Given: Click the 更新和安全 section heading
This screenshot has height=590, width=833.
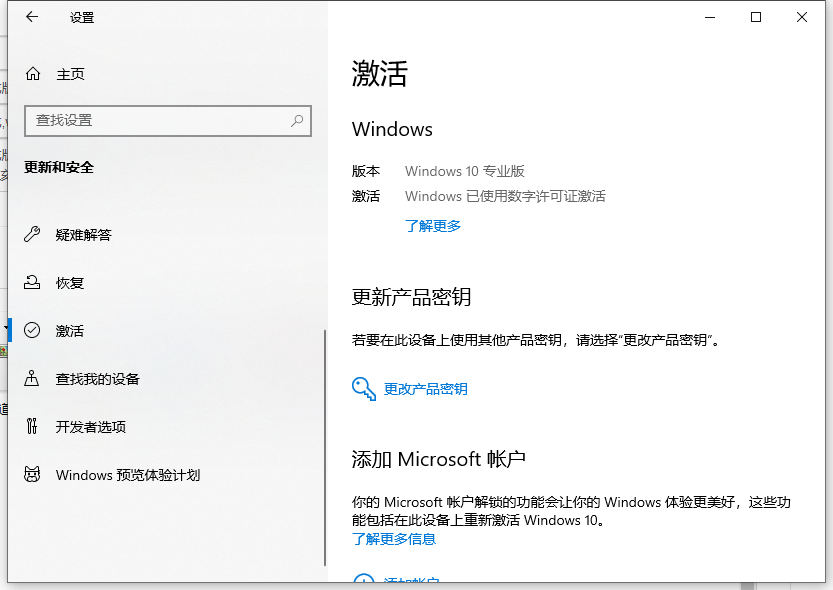Looking at the screenshot, I should click(x=59, y=167).
